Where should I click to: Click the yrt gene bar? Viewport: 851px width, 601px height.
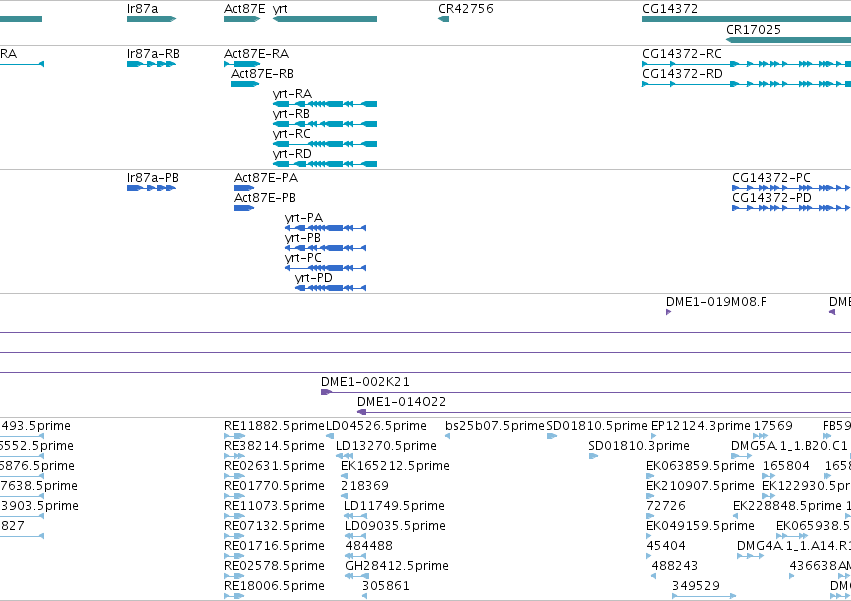(x=325, y=19)
